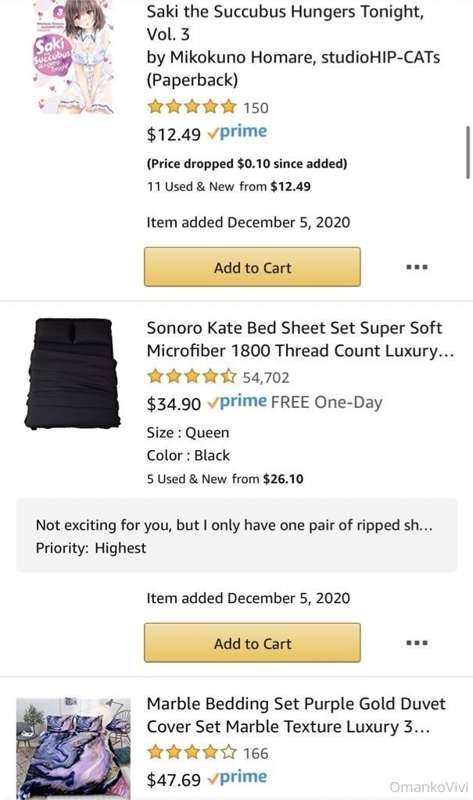Click the star rating of Saki the Succubus
The height and width of the screenshot is (800, 473).
click(x=192, y=107)
